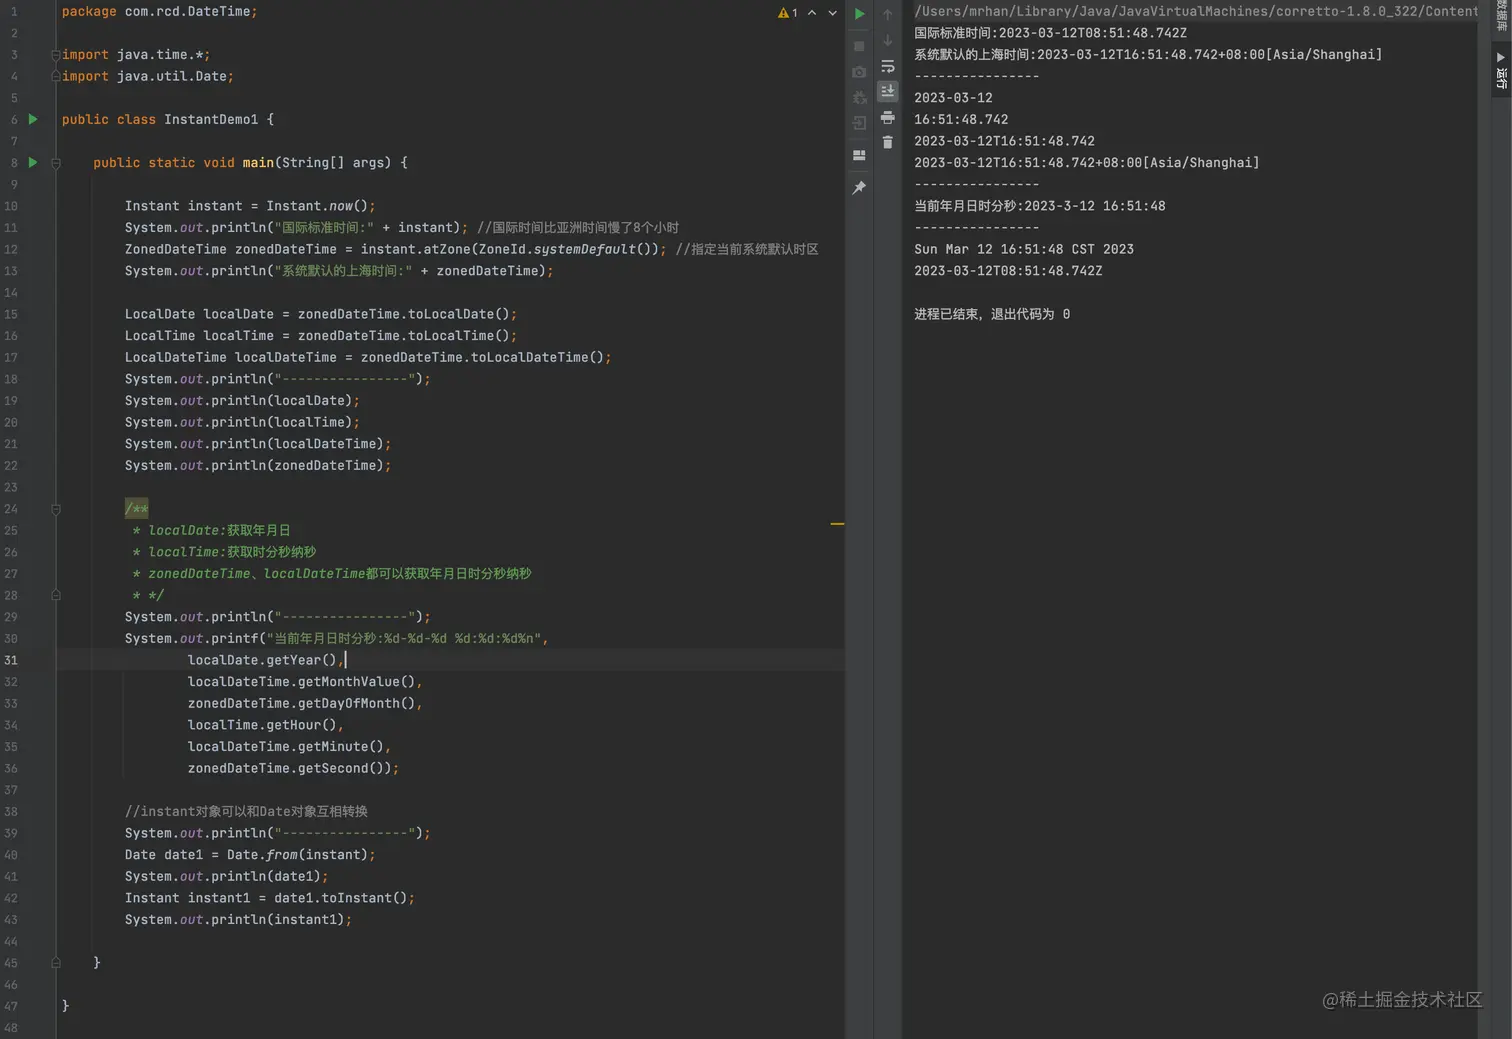
Task: Click the printf format string 当前年月日时分秒
Action: pyautogui.click(x=404, y=638)
